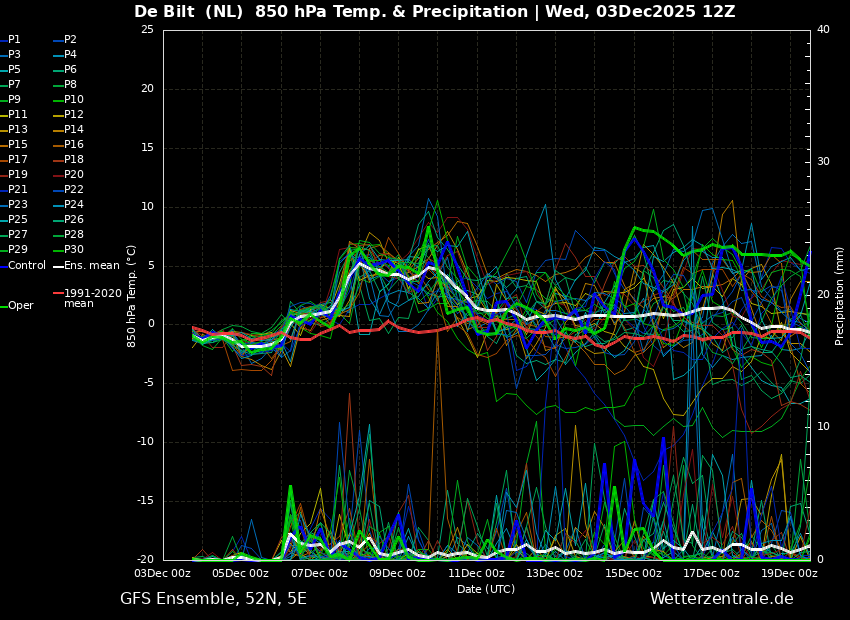Click the Date (UTC) axis title
This screenshot has height=620, width=850.
point(486,589)
